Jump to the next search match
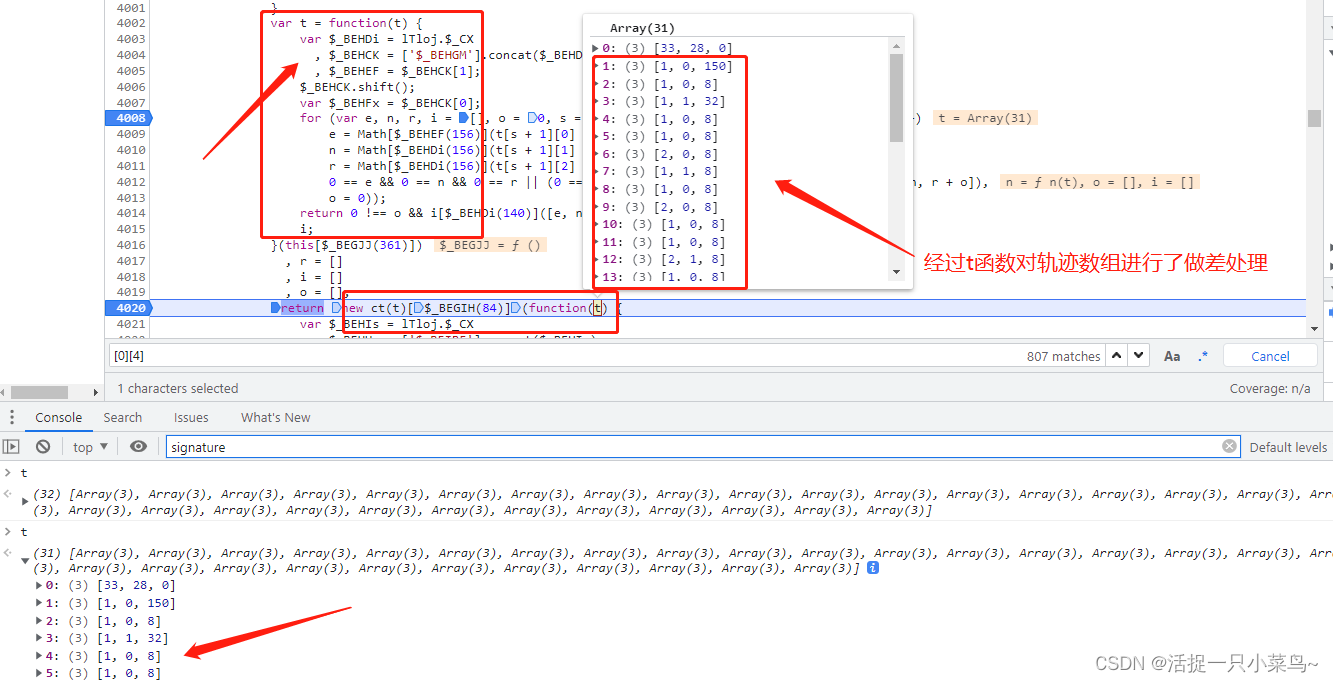1333x682 pixels. pyautogui.click(x=1140, y=356)
